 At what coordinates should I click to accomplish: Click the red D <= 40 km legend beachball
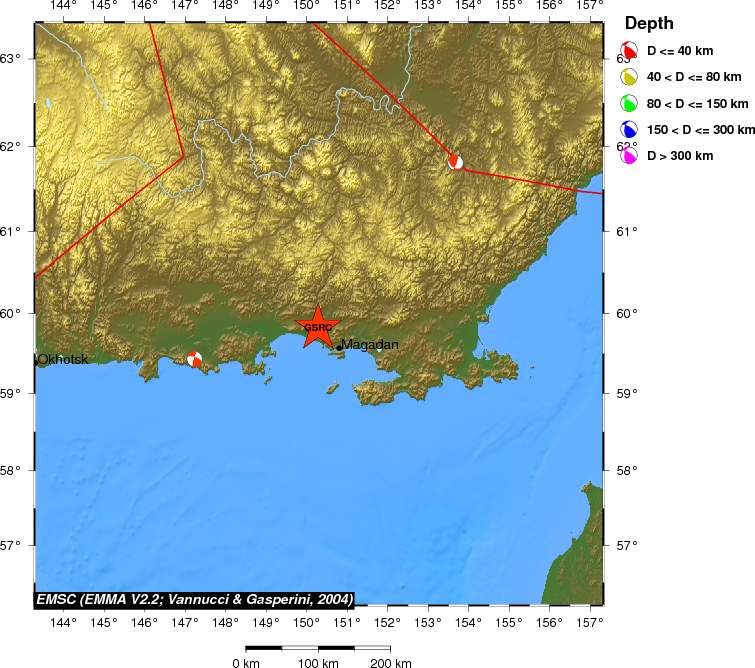click(629, 50)
